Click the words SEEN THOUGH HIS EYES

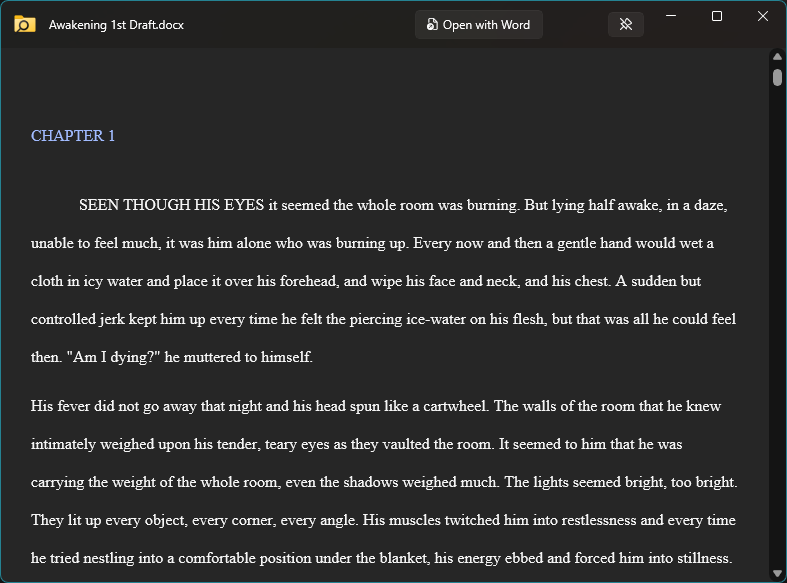pos(172,206)
